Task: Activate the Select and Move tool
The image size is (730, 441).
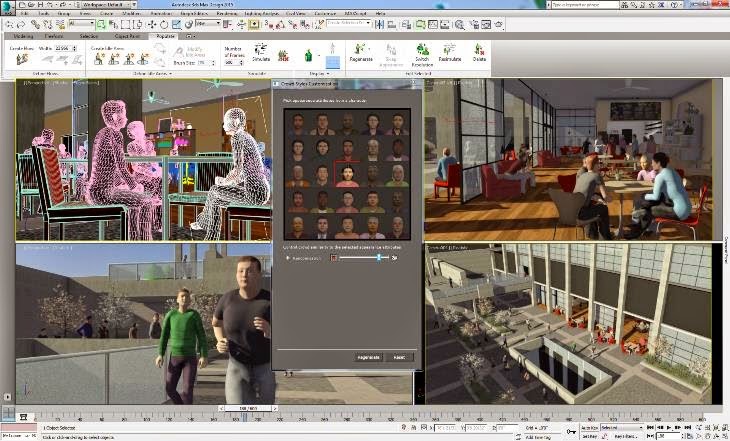Action: coord(152,25)
